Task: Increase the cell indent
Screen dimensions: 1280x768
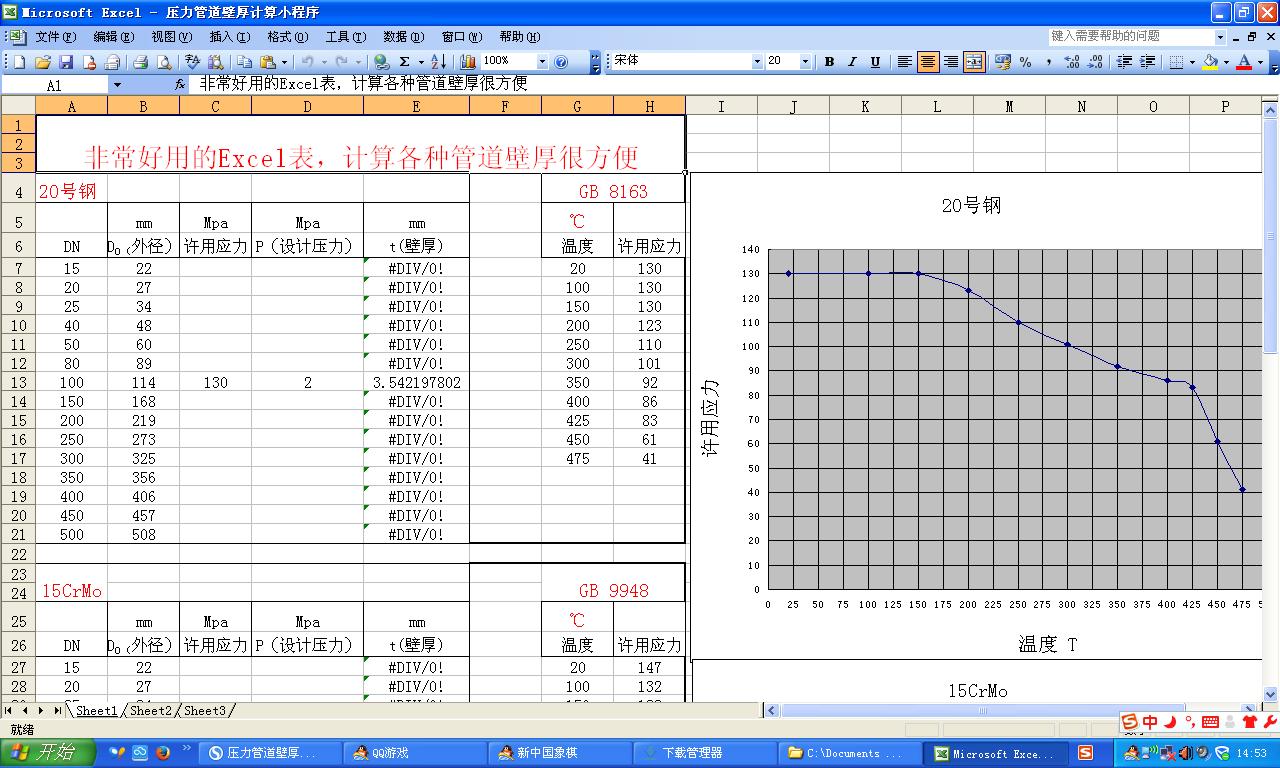Action: click(x=1147, y=62)
